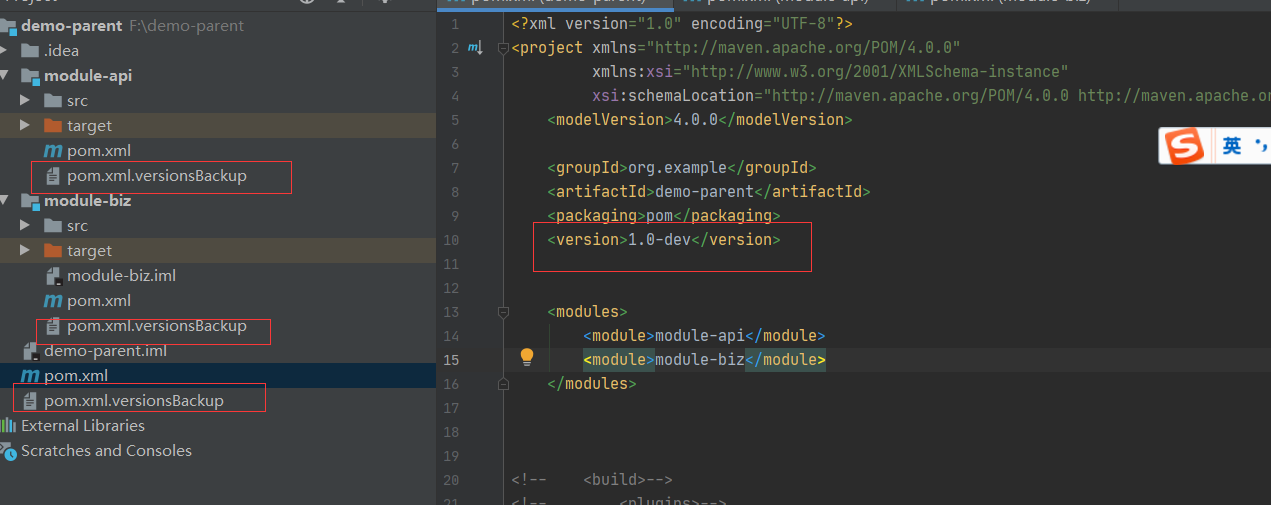Screen dimensions: 1271x505
Task: Select the root pom.xml.versionsBackup file
Action: [133, 401]
